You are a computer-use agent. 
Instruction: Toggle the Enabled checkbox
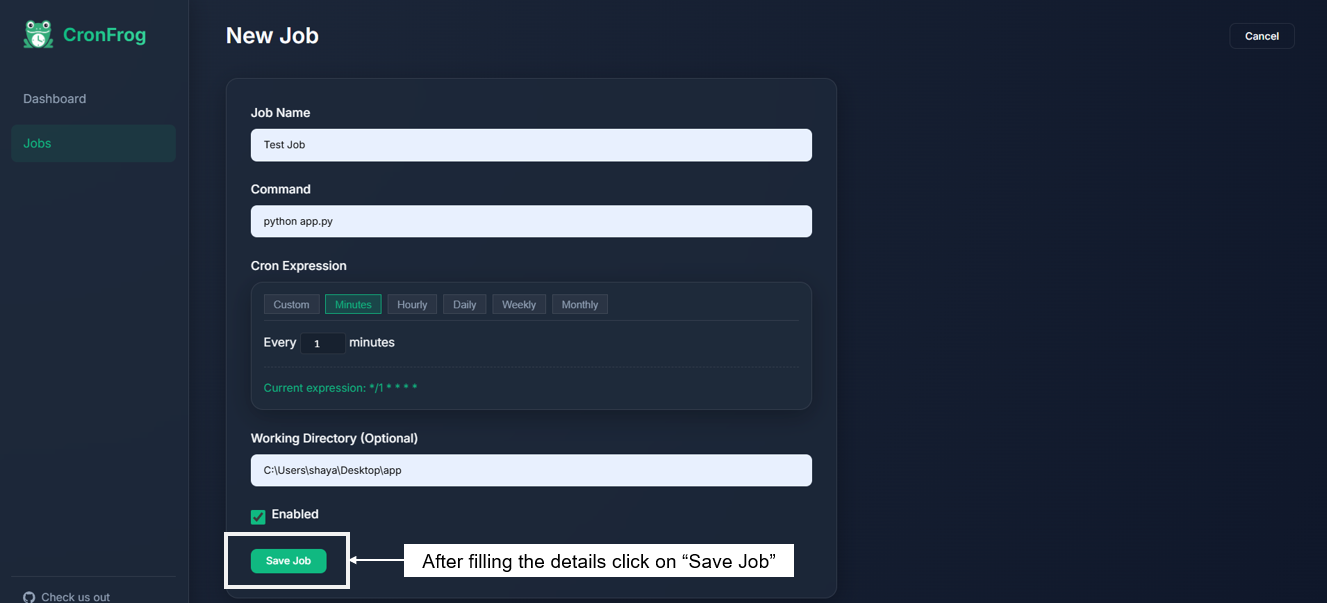coord(258,516)
